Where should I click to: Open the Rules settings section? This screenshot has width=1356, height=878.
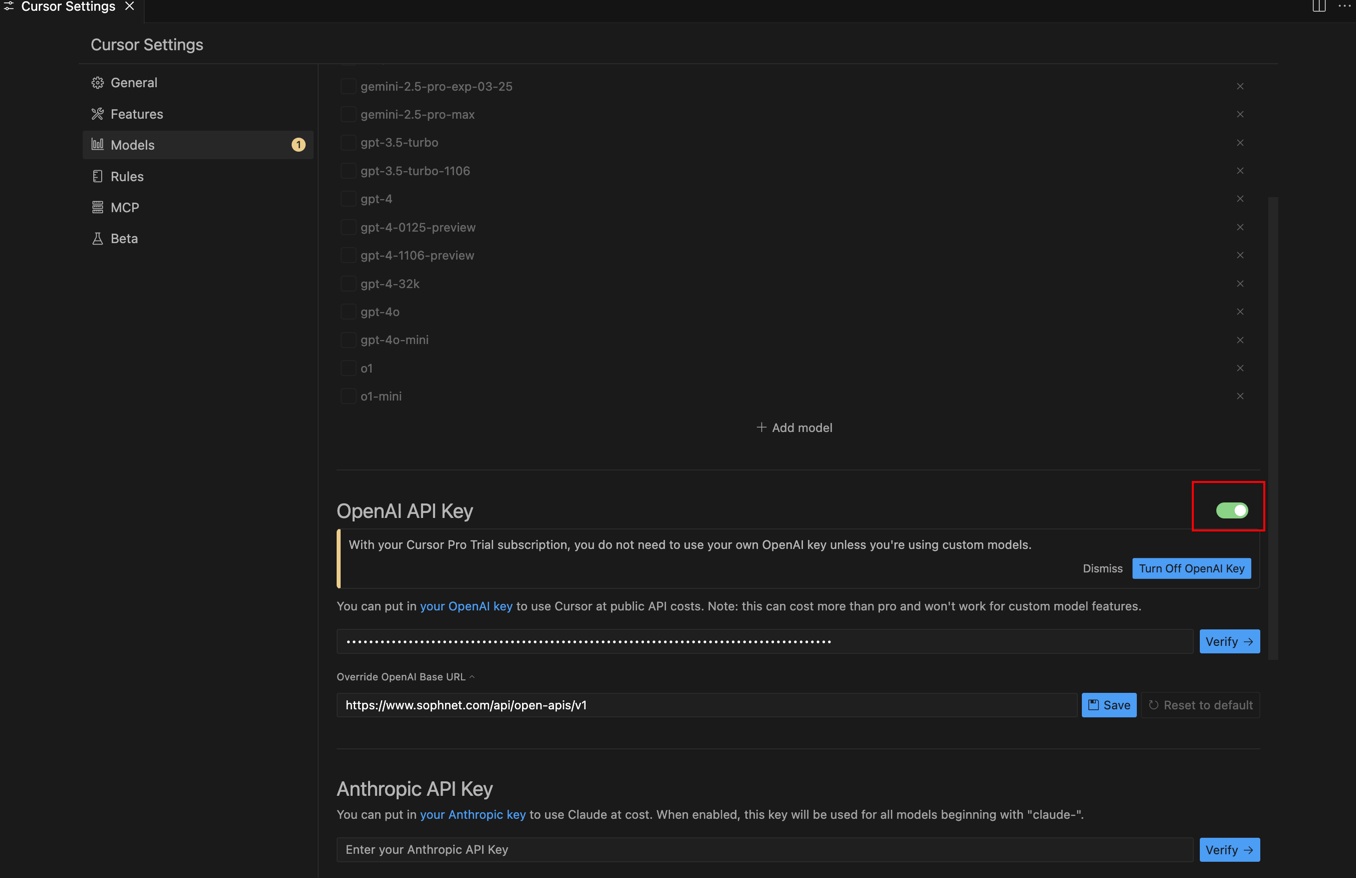pyautogui.click(x=198, y=176)
